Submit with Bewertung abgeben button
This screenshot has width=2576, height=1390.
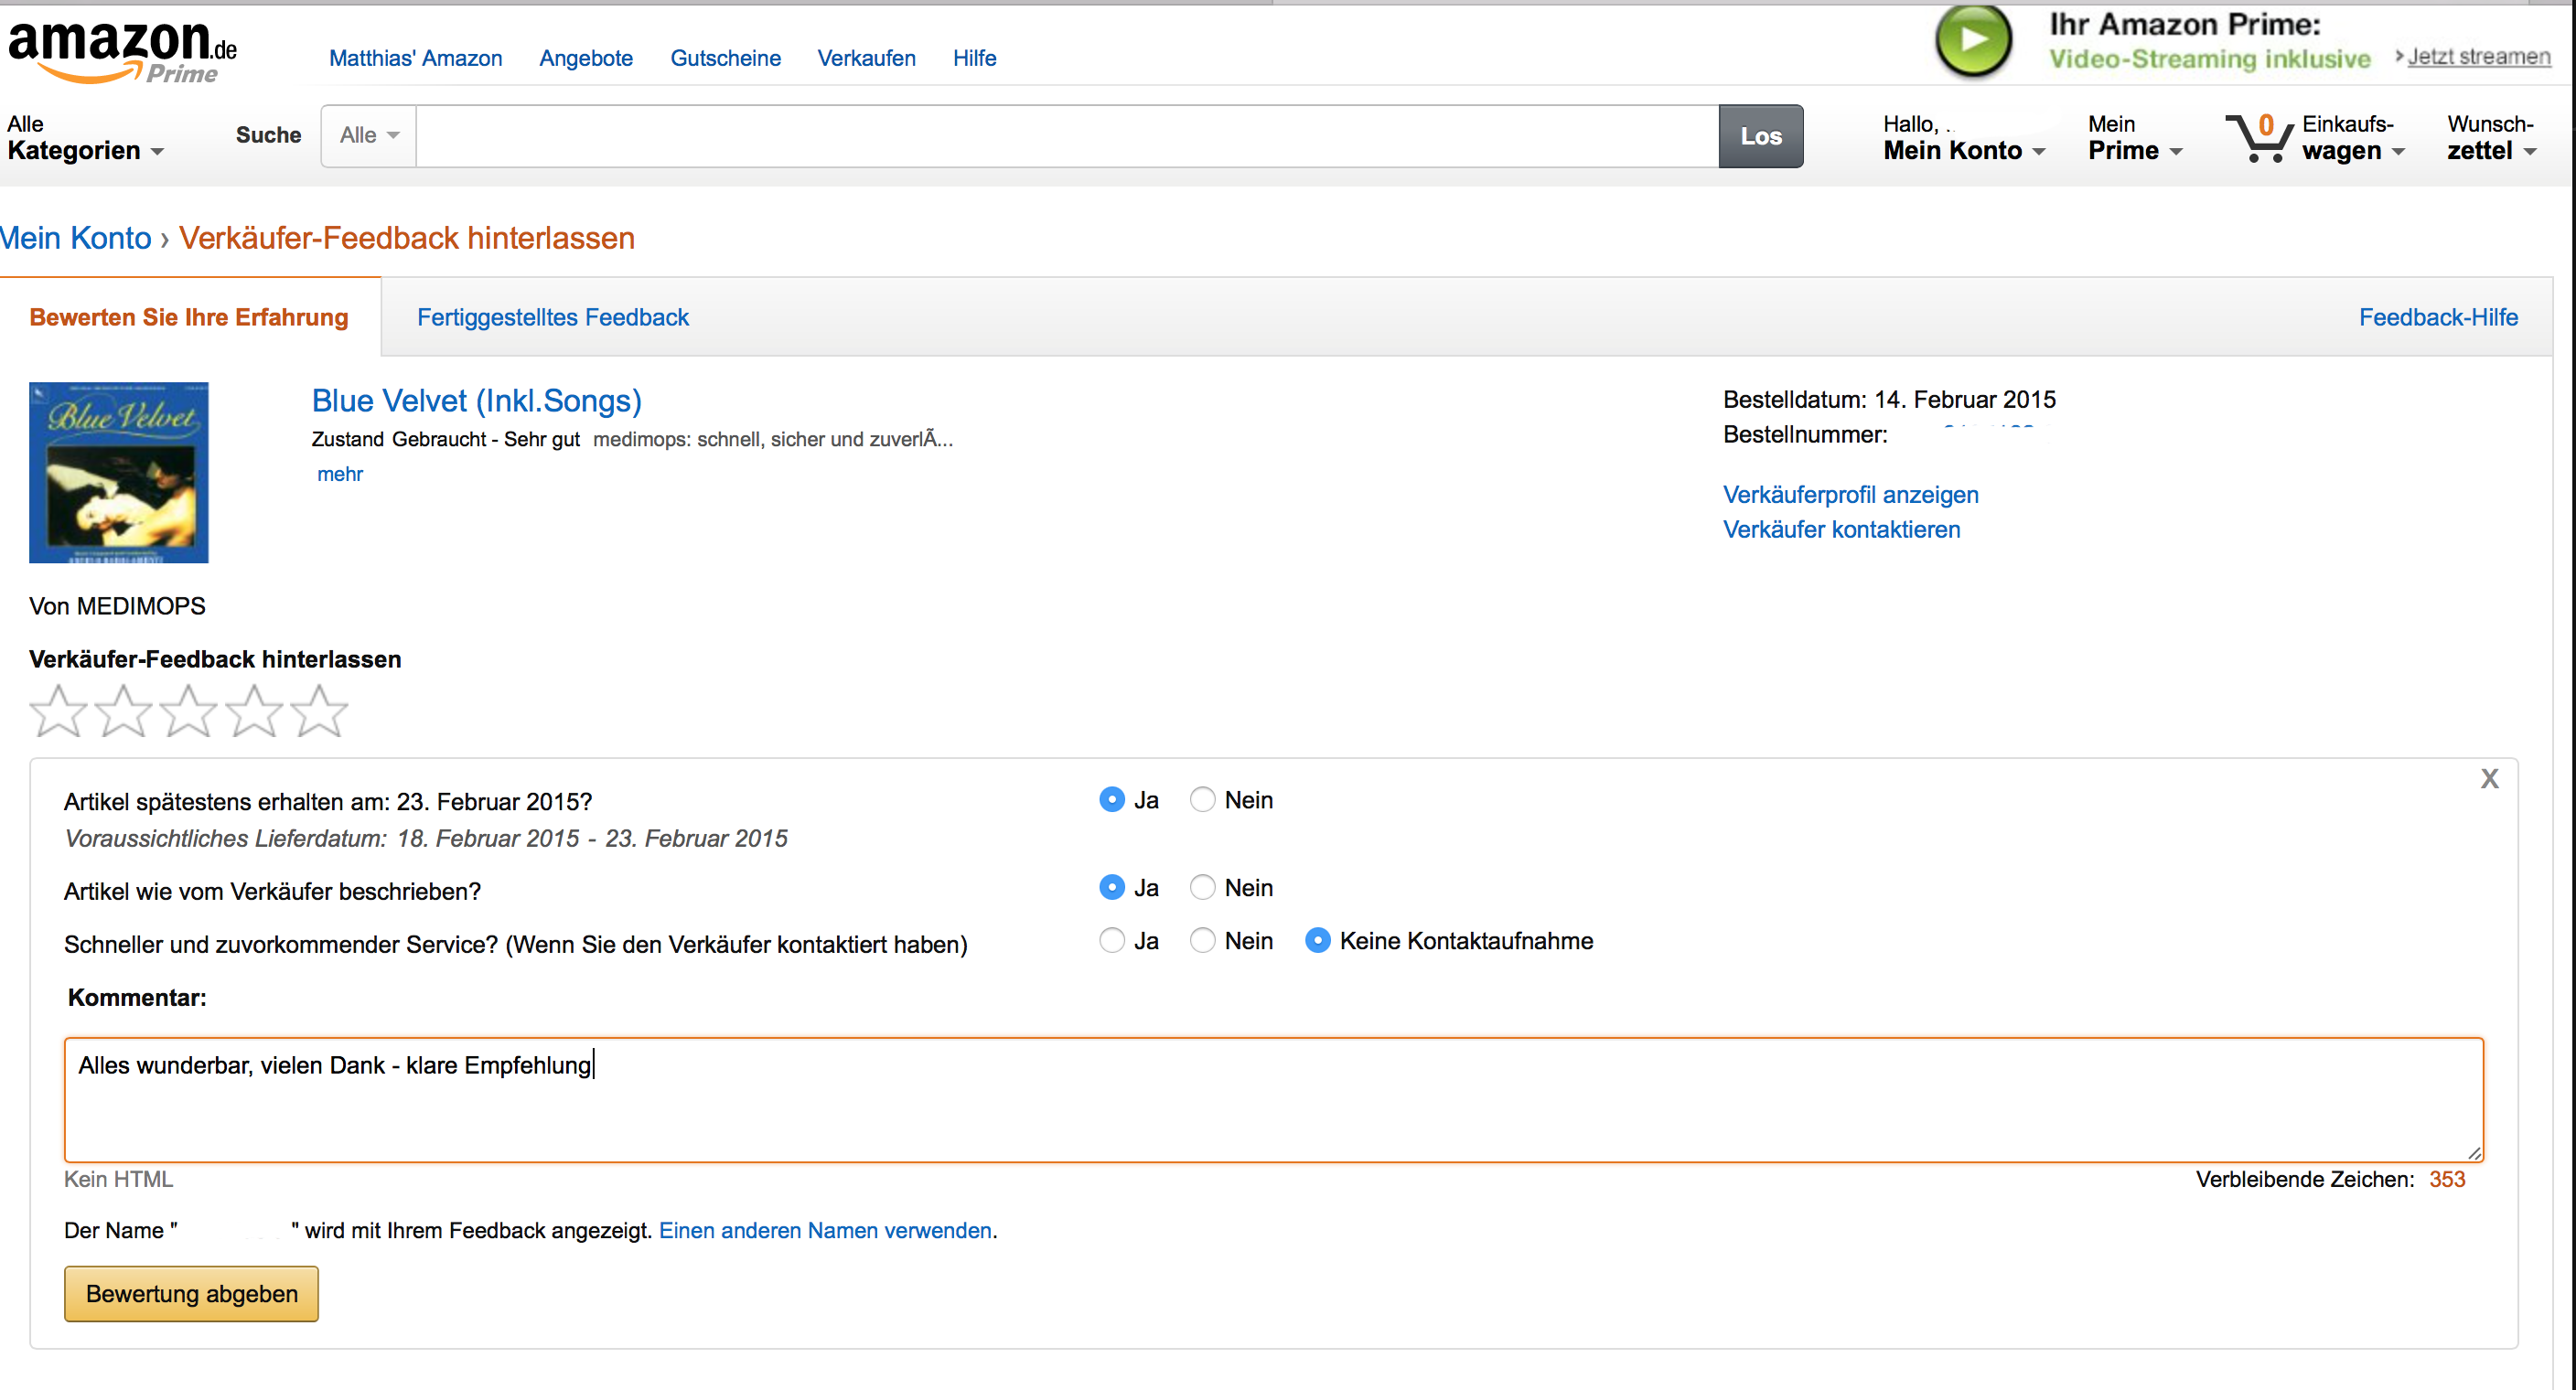pos(191,1294)
